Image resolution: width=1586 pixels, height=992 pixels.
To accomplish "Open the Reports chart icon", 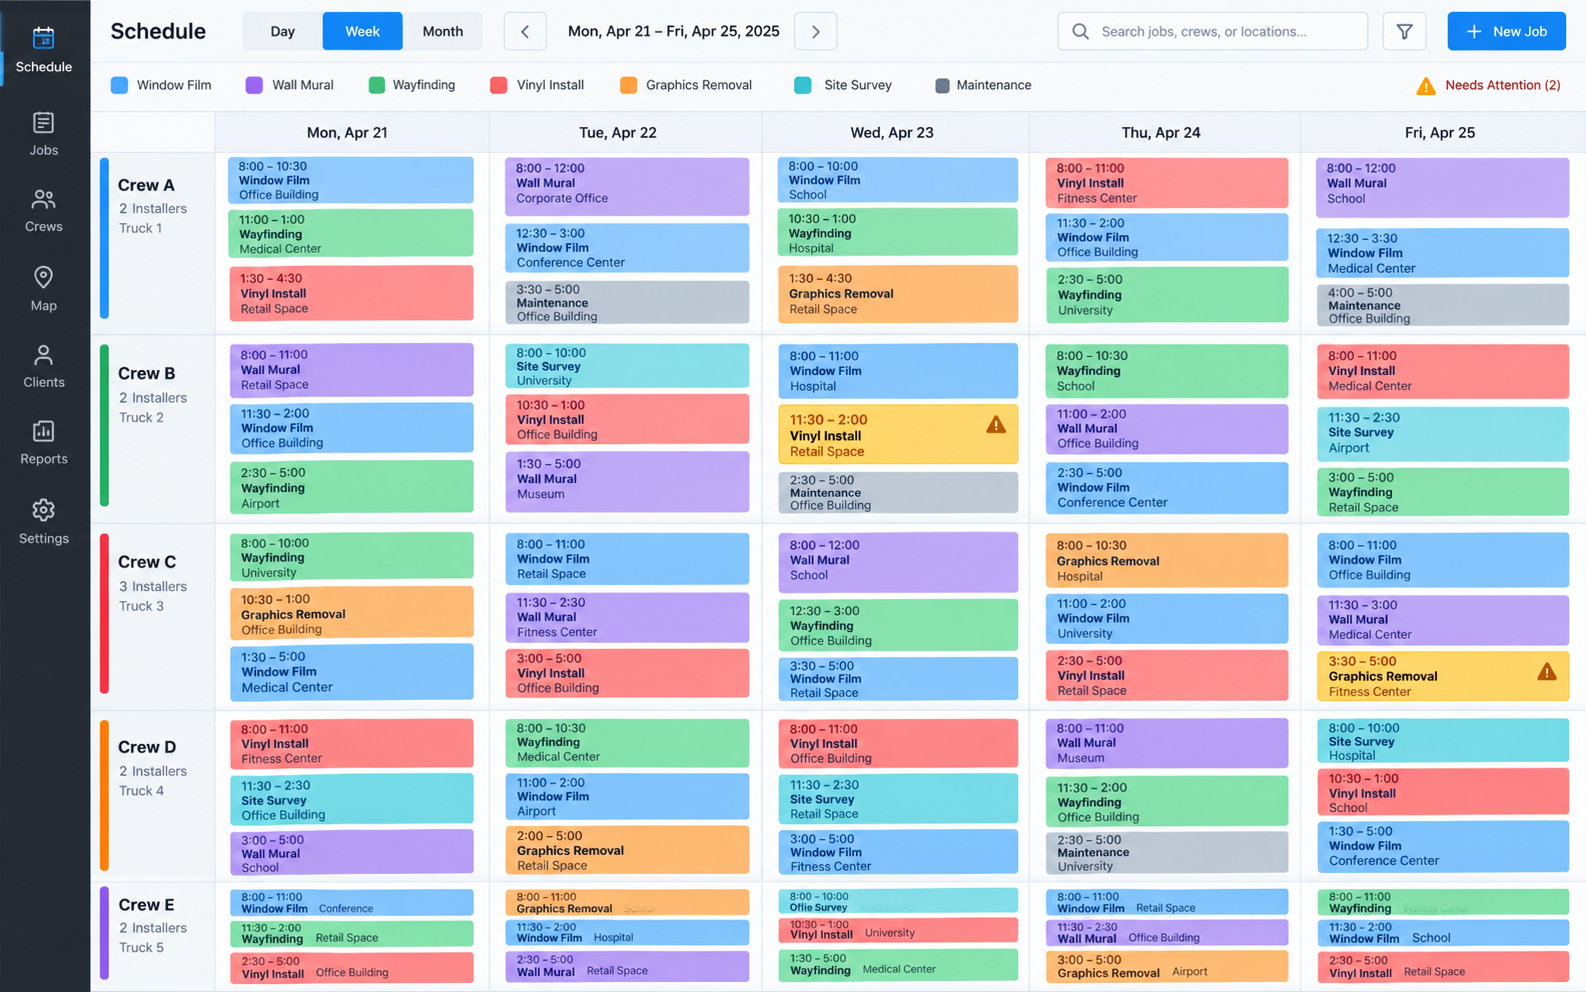I will pyautogui.click(x=43, y=431).
